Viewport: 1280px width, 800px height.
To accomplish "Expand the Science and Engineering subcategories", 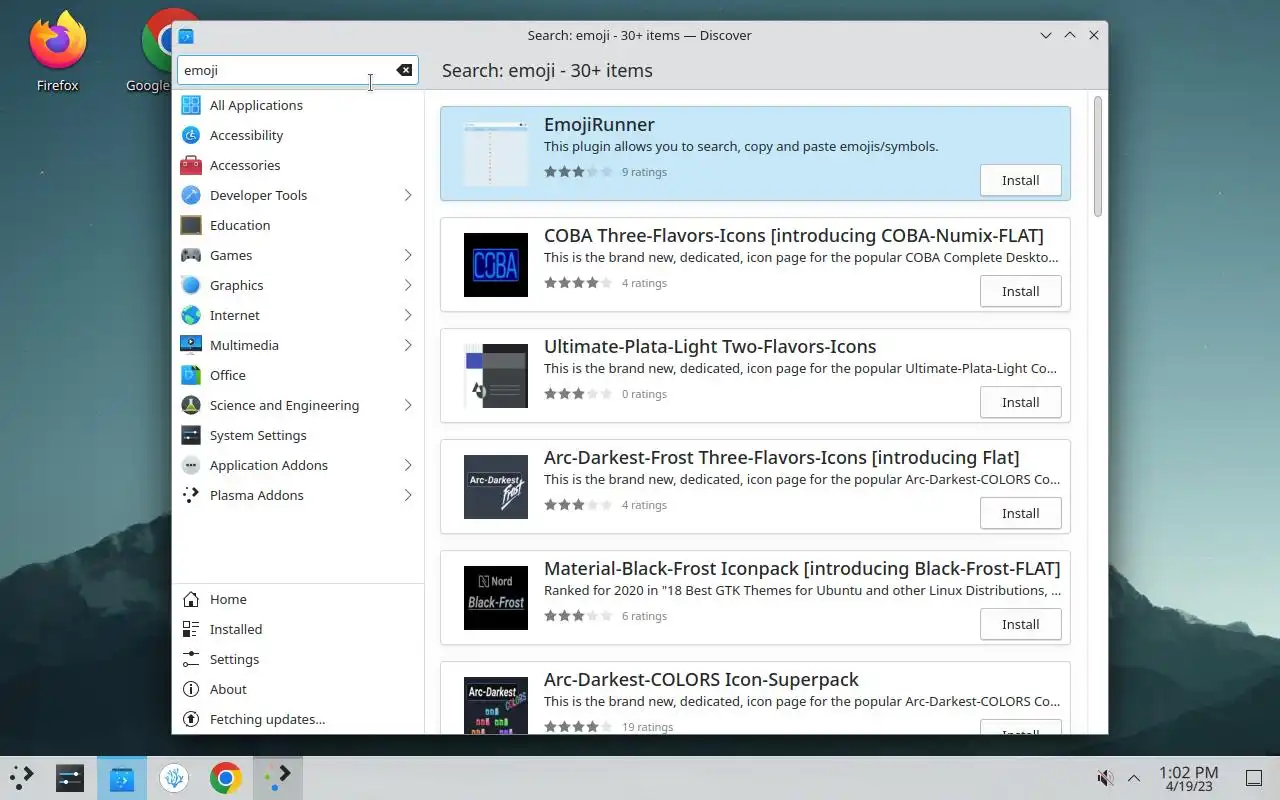I will 408,405.
